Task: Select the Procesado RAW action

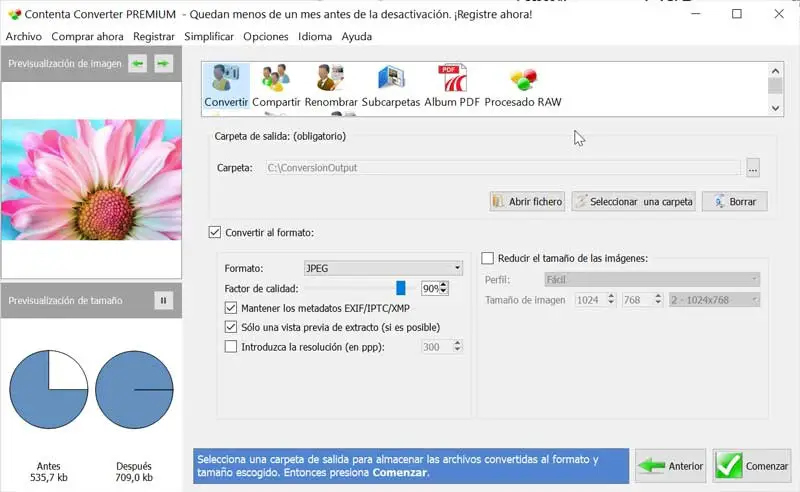Action: click(x=522, y=86)
